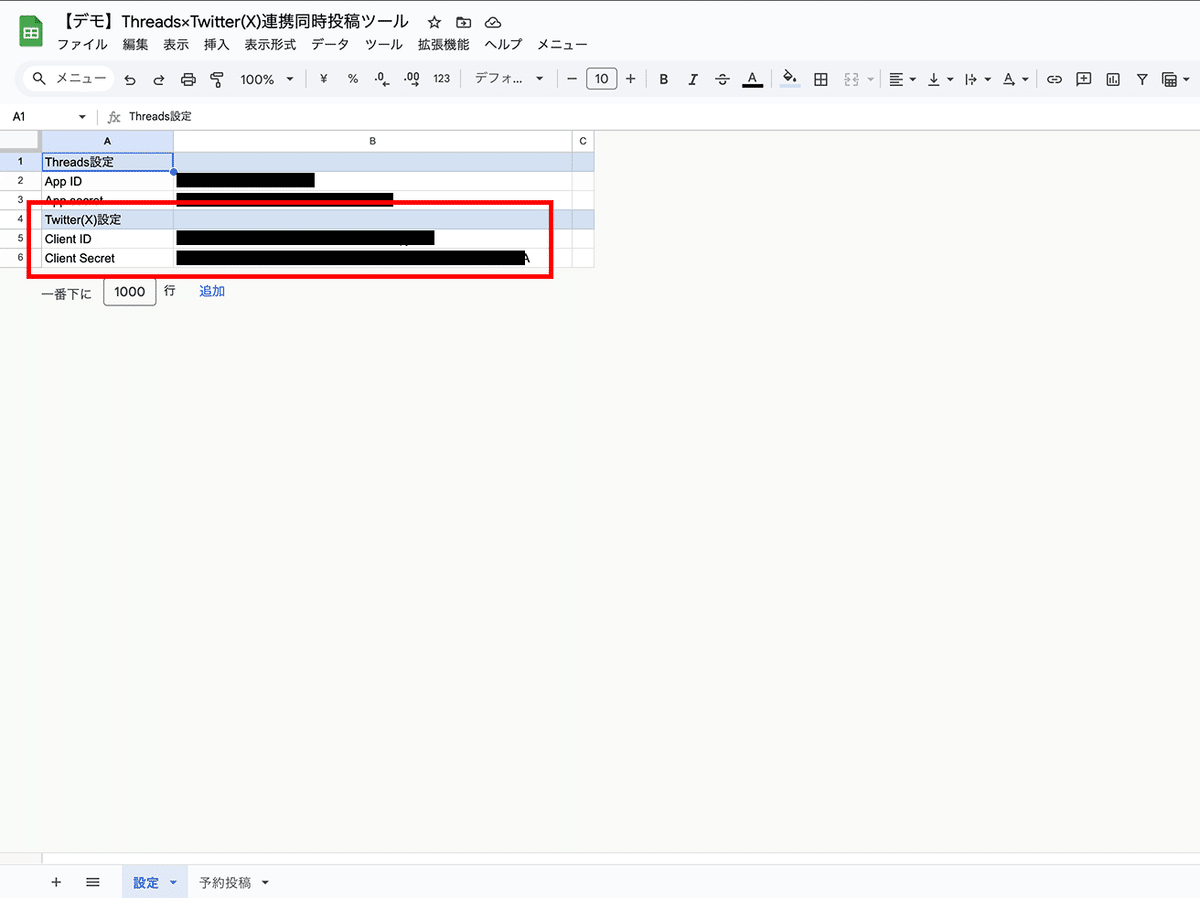Format as percent
Viewport: 1200px width, 898px height.
(353, 79)
